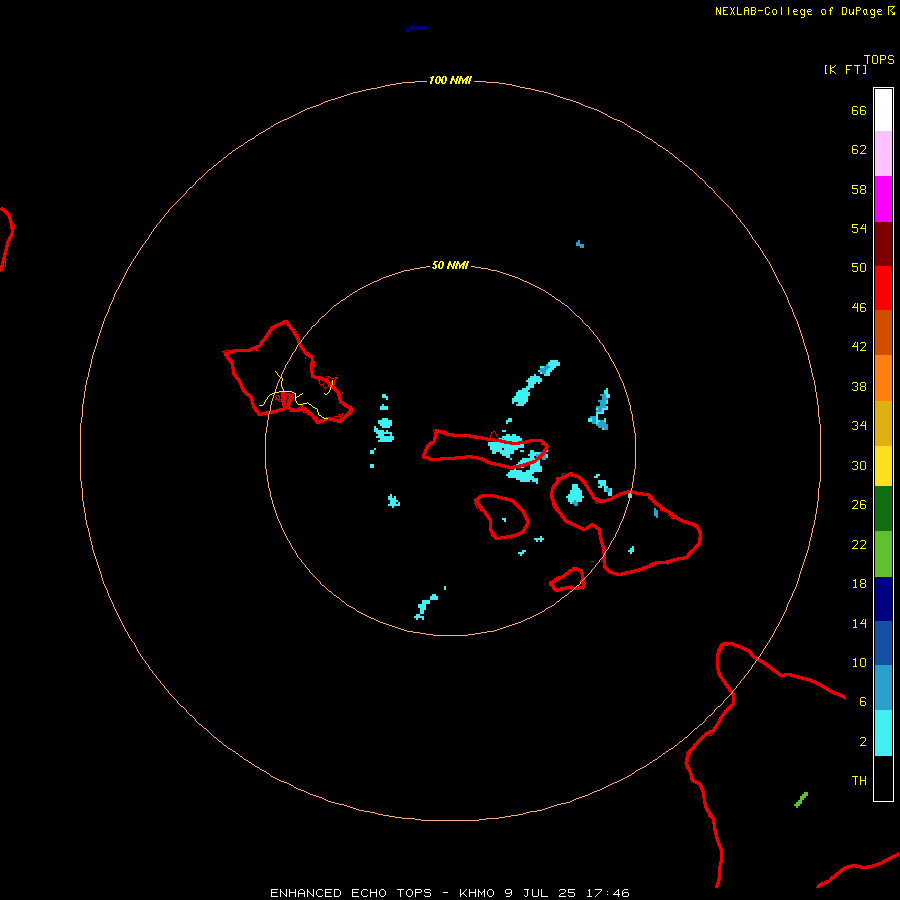The height and width of the screenshot is (900, 900).
Task: Select the dark orange swatch between the 42 and 46 labels
Action: [x=883, y=332]
